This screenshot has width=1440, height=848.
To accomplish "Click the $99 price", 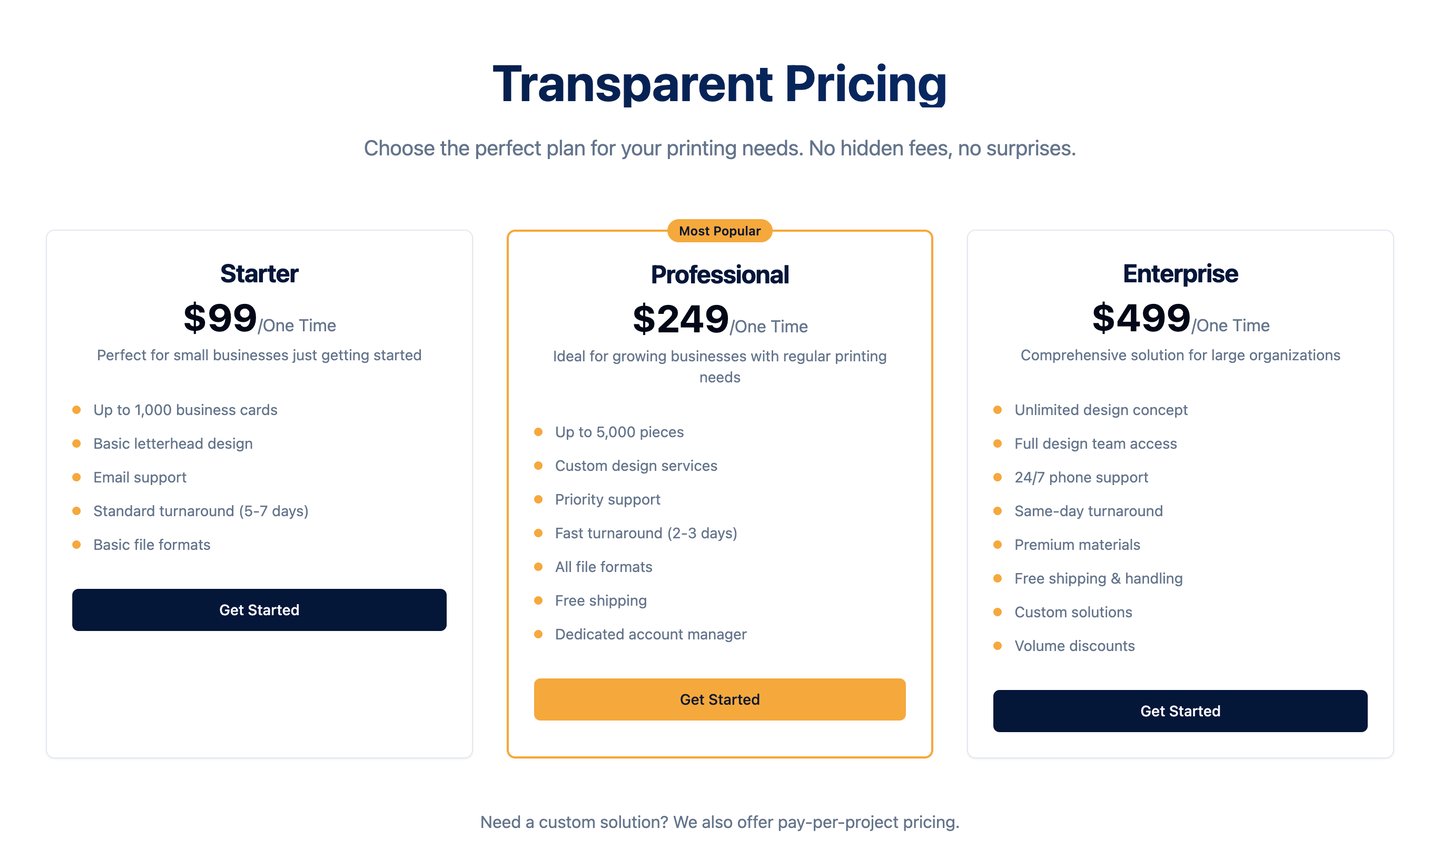I will 220,319.
